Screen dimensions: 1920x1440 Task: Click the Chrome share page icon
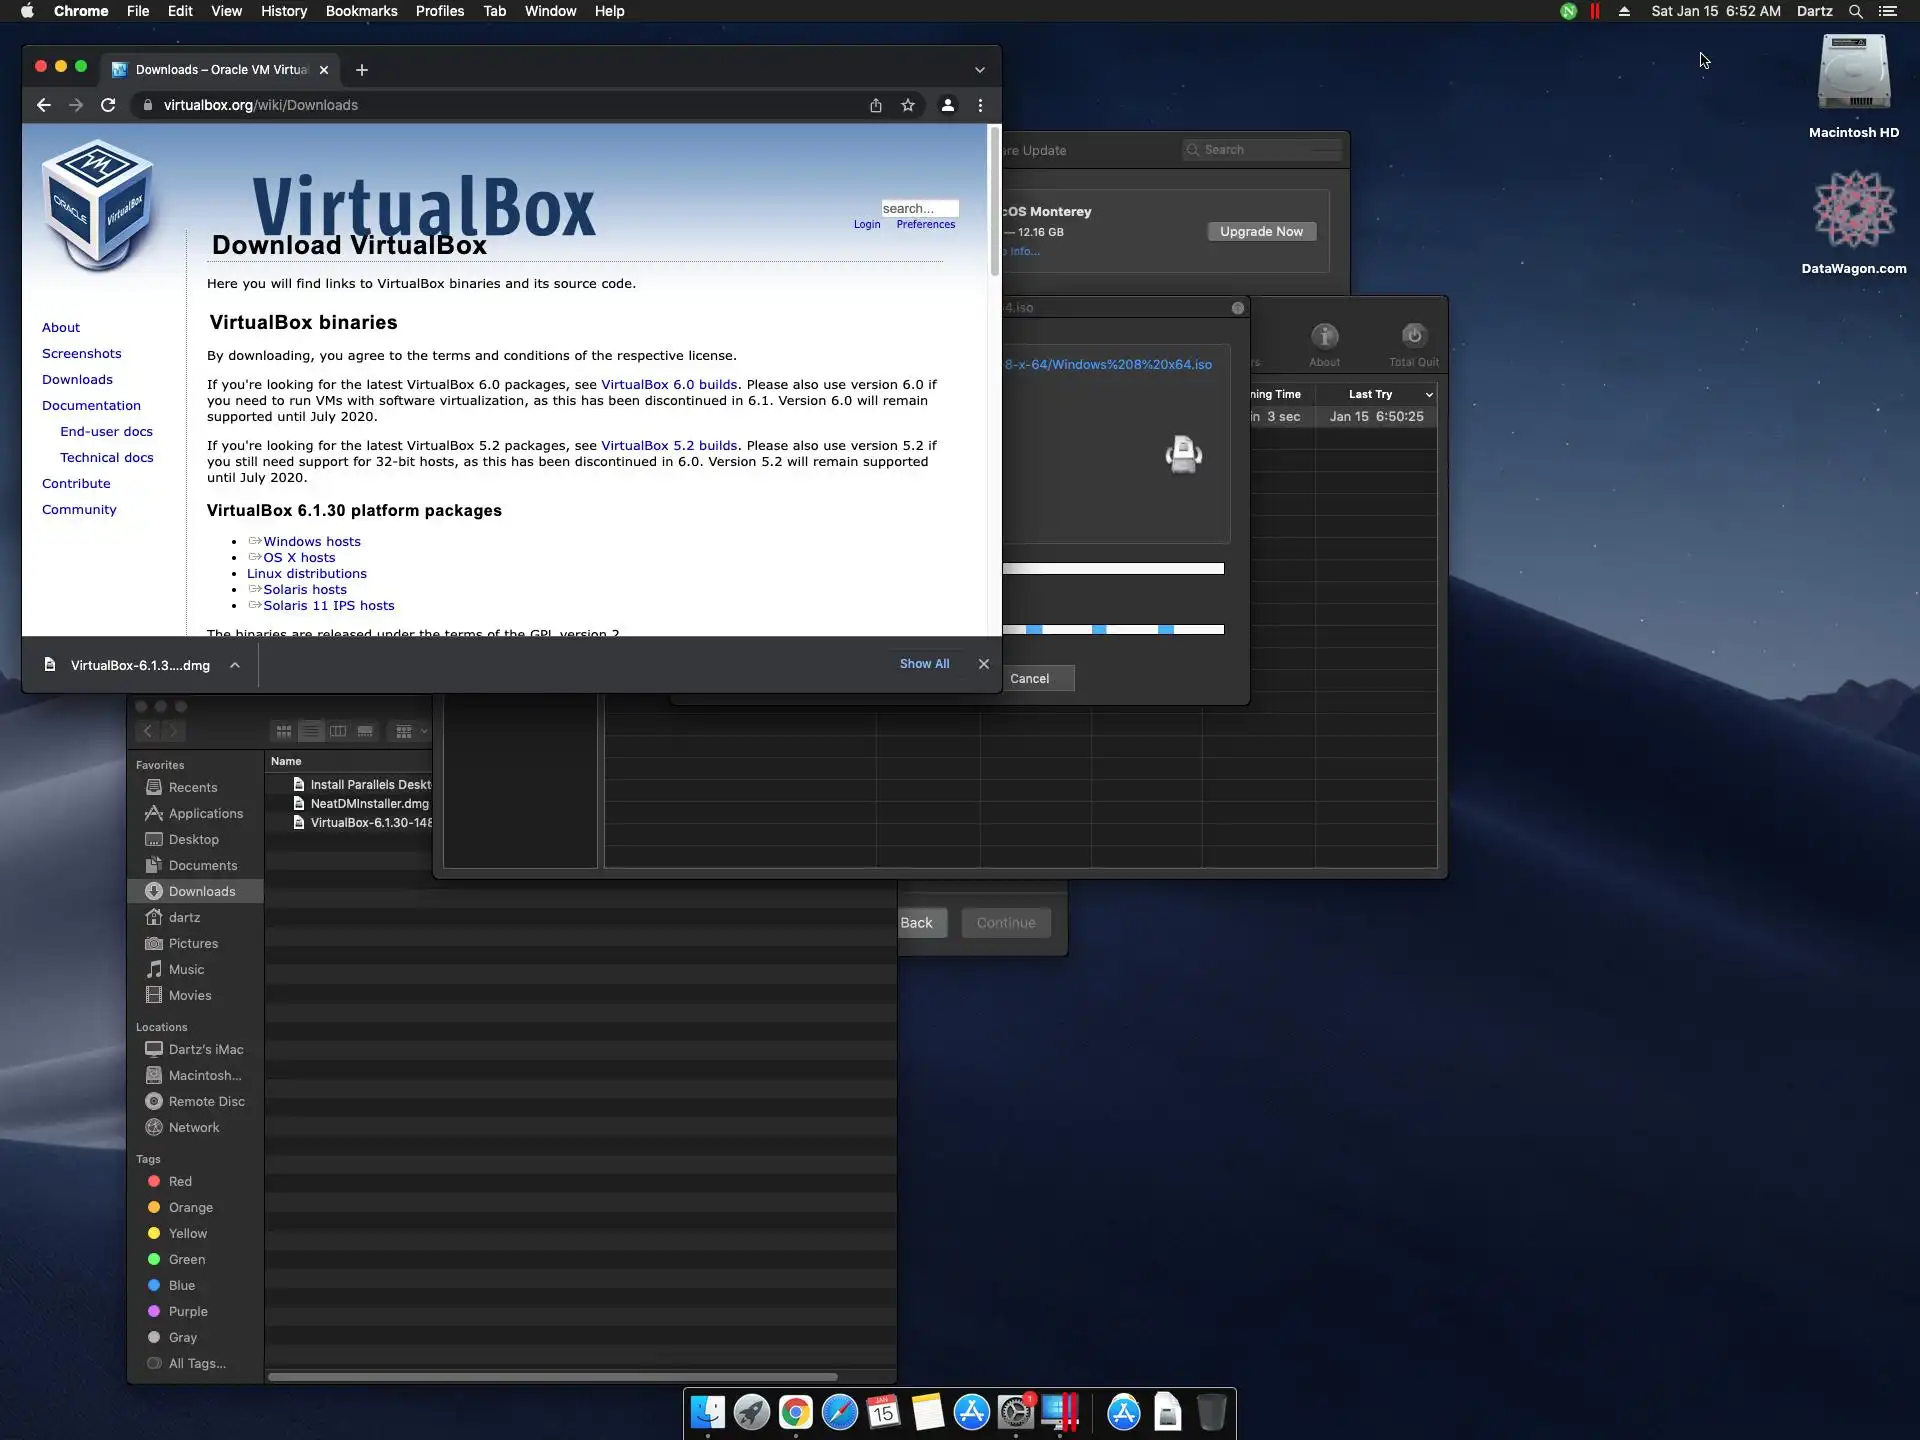[876, 105]
